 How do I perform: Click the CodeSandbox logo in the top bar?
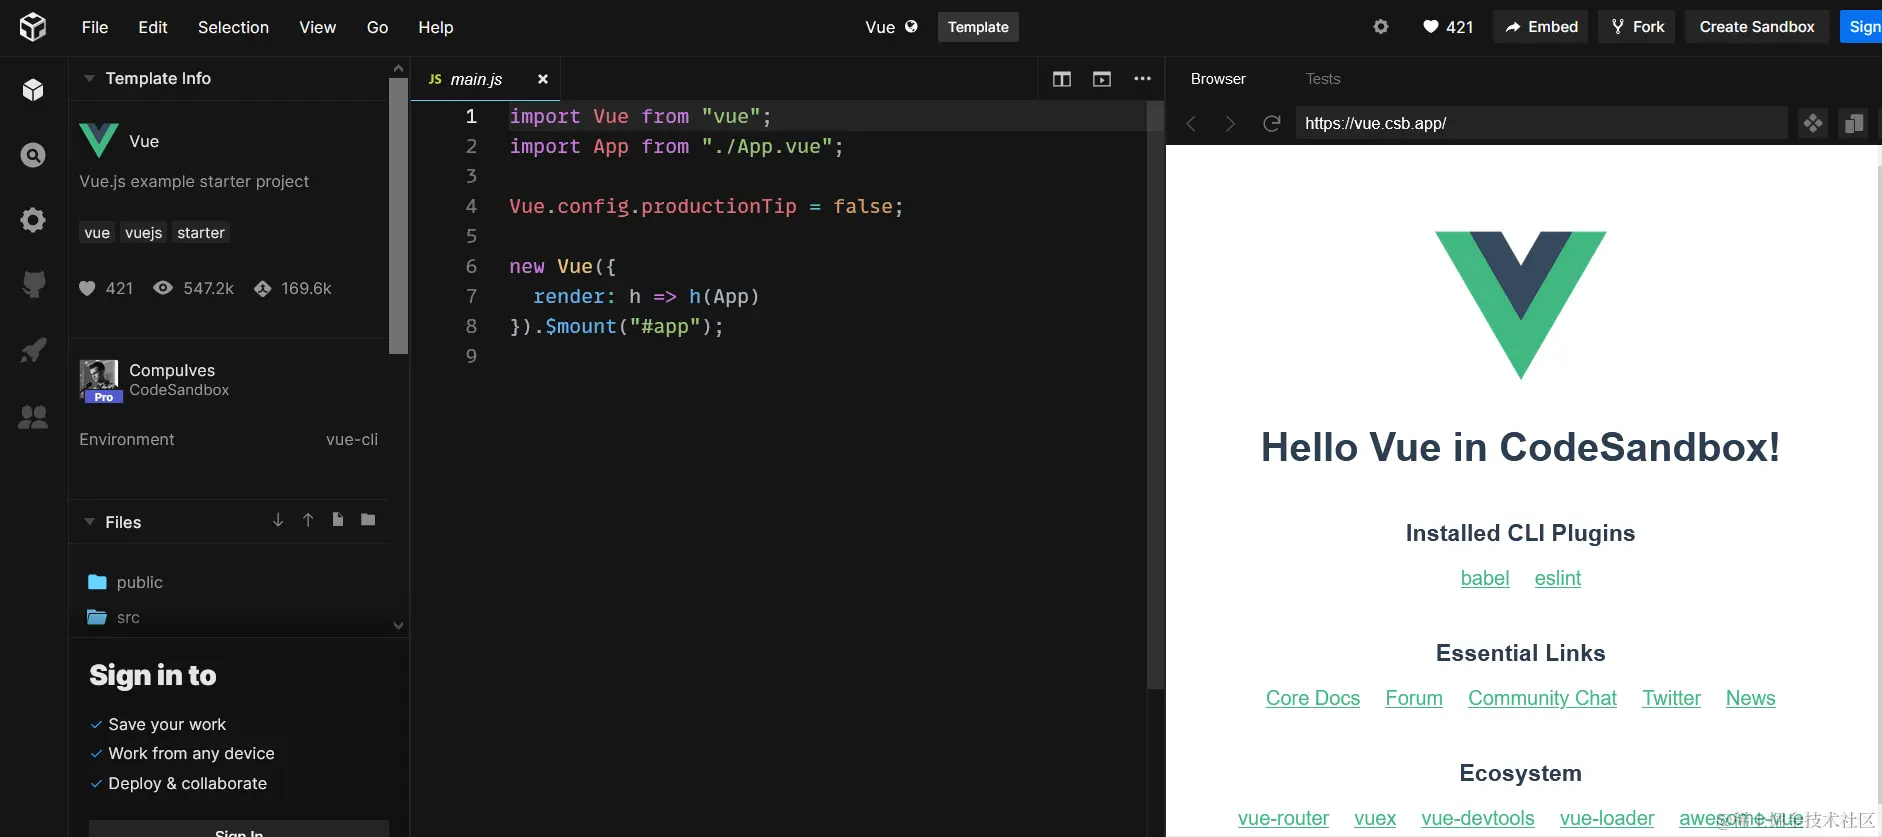pyautogui.click(x=33, y=27)
